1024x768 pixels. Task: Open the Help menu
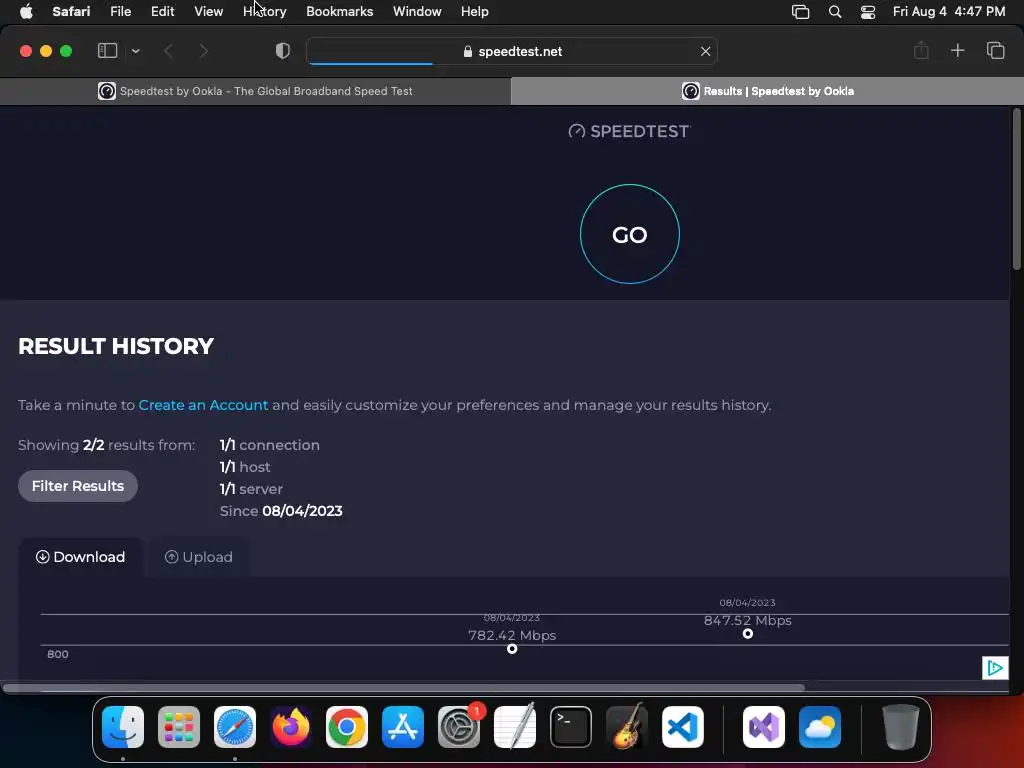pyautogui.click(x=475, y=11)
